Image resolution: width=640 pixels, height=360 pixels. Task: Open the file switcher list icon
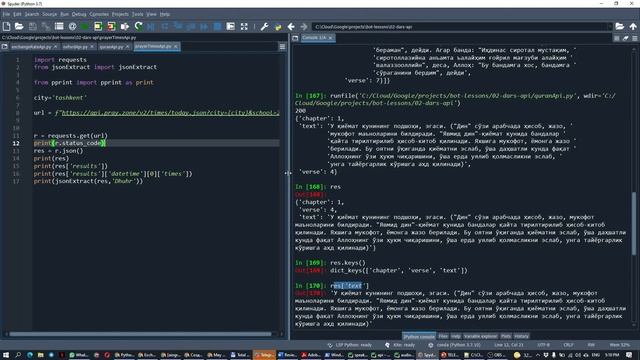(59, 27)
